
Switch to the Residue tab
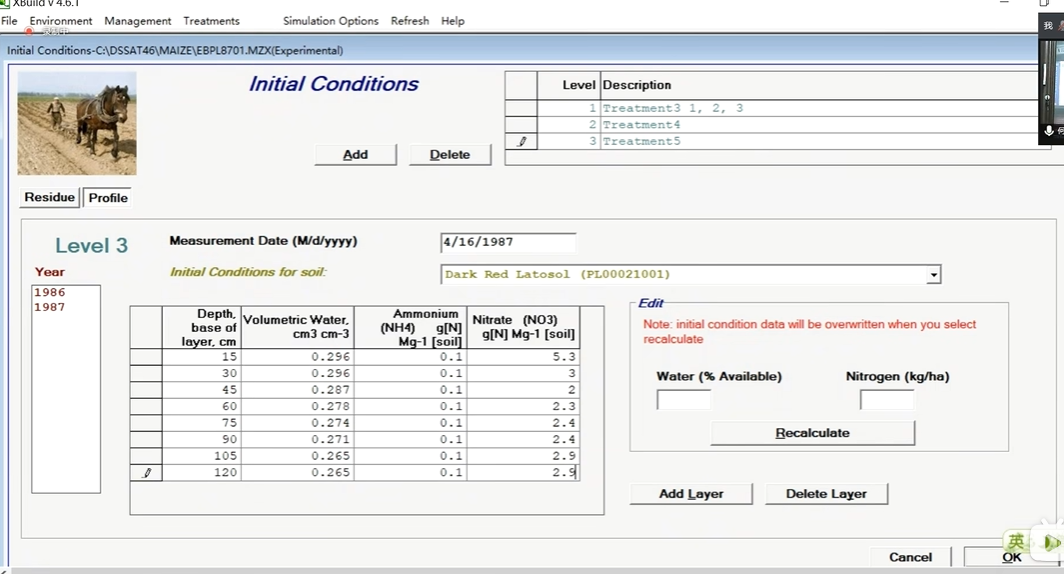click(50, 198)
